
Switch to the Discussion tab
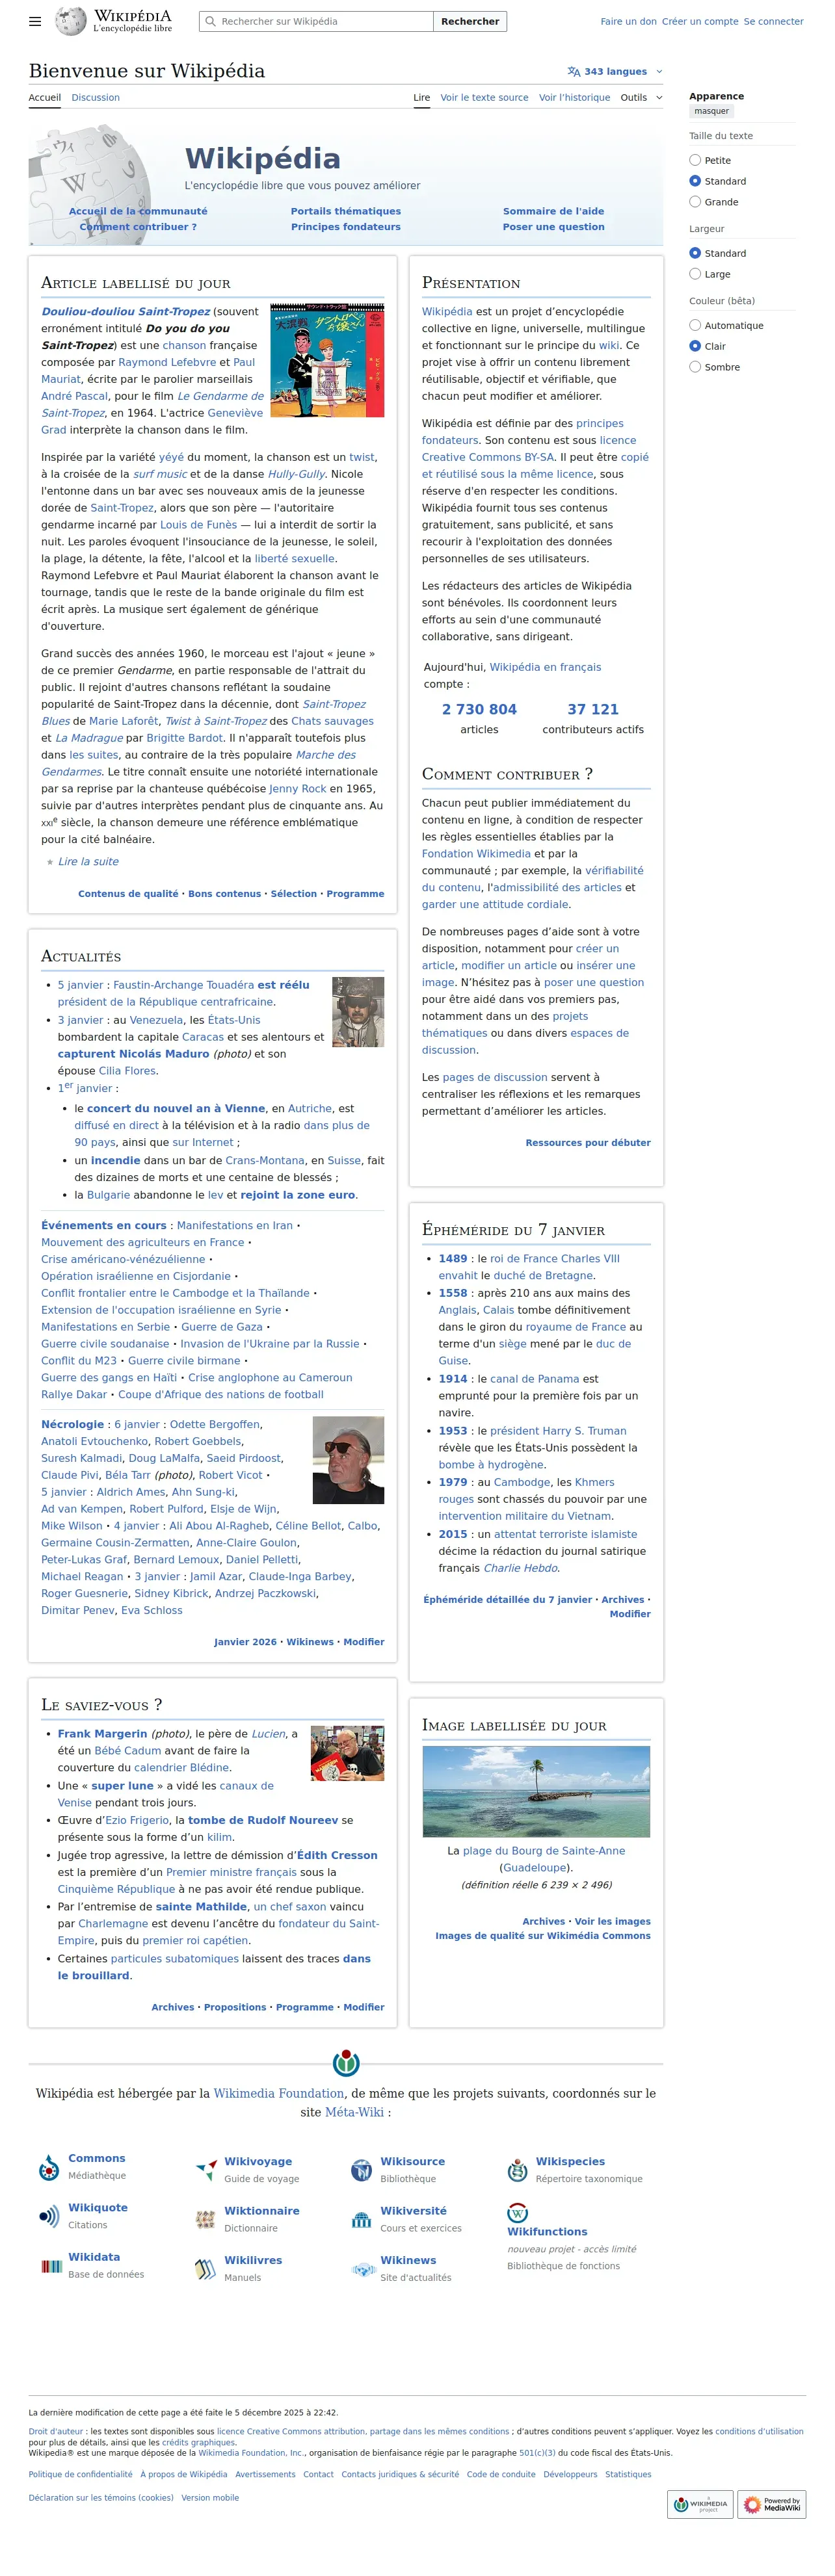(x=96, y=98)
